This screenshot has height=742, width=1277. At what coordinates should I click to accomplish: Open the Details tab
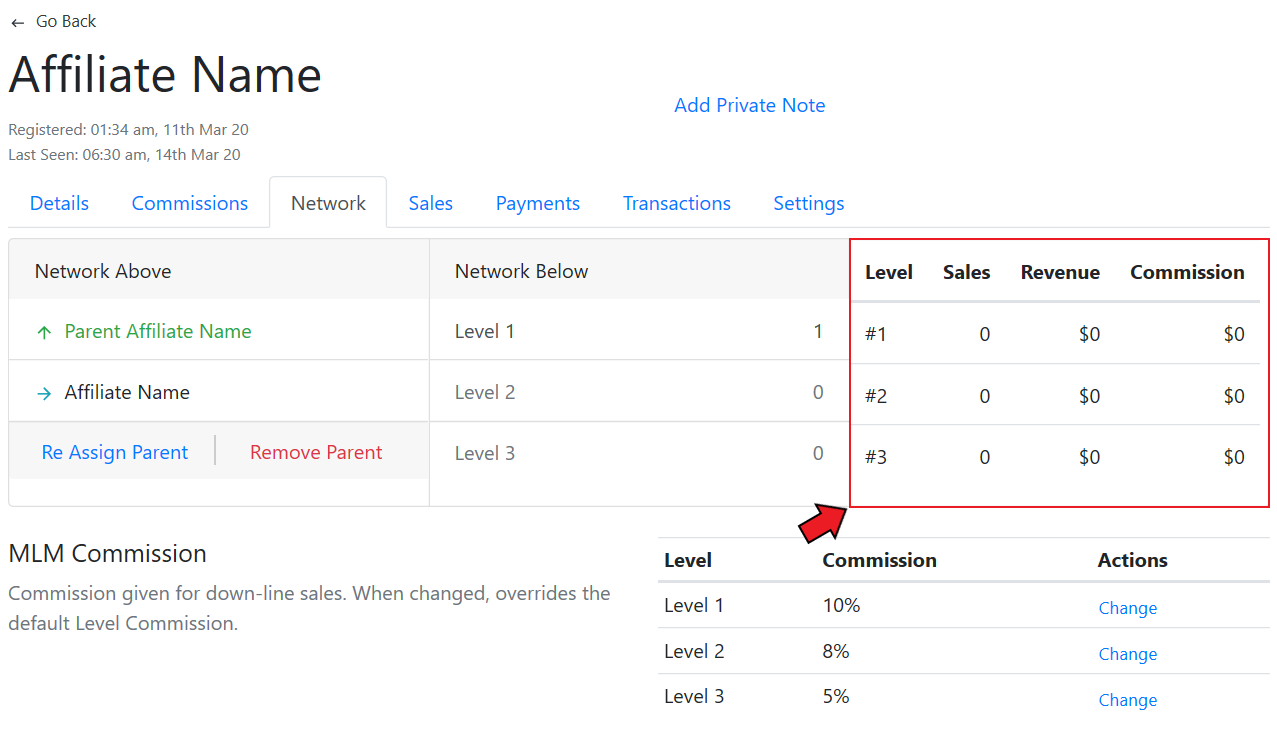(x=59, y=203)
